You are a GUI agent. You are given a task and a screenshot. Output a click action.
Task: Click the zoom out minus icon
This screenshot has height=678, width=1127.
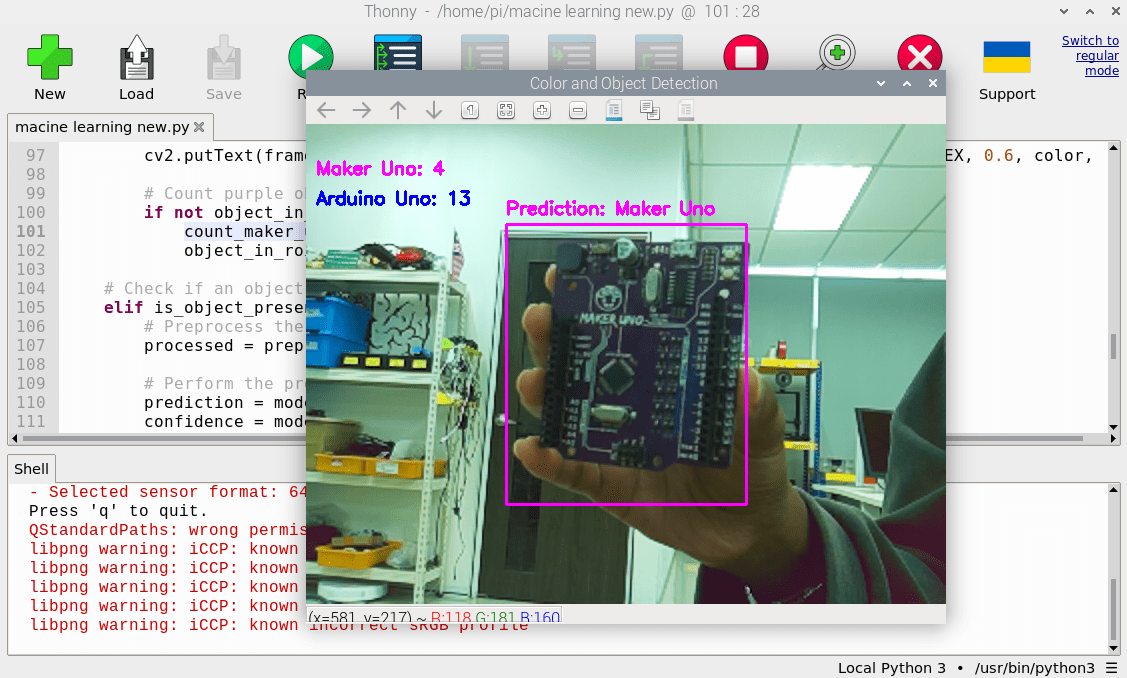tap(577, 110)
